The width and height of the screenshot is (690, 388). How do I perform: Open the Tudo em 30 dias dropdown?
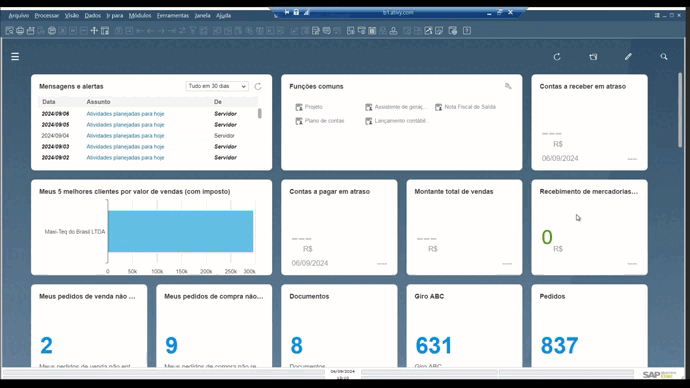217,86
